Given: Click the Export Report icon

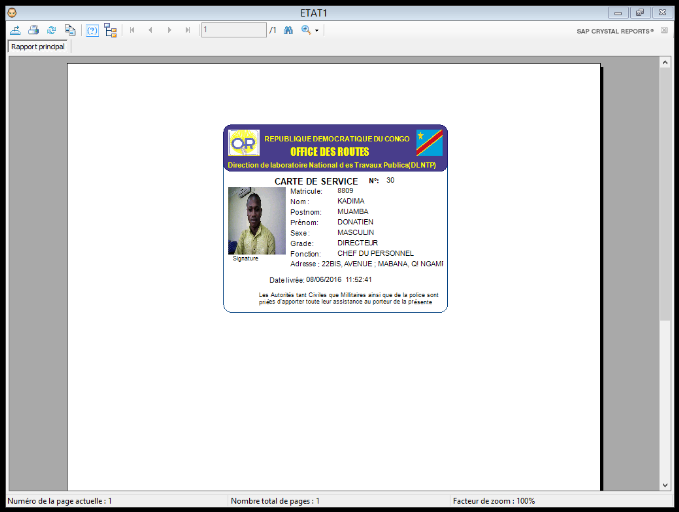Looking at the screenshot, I should tap(15, 30).
